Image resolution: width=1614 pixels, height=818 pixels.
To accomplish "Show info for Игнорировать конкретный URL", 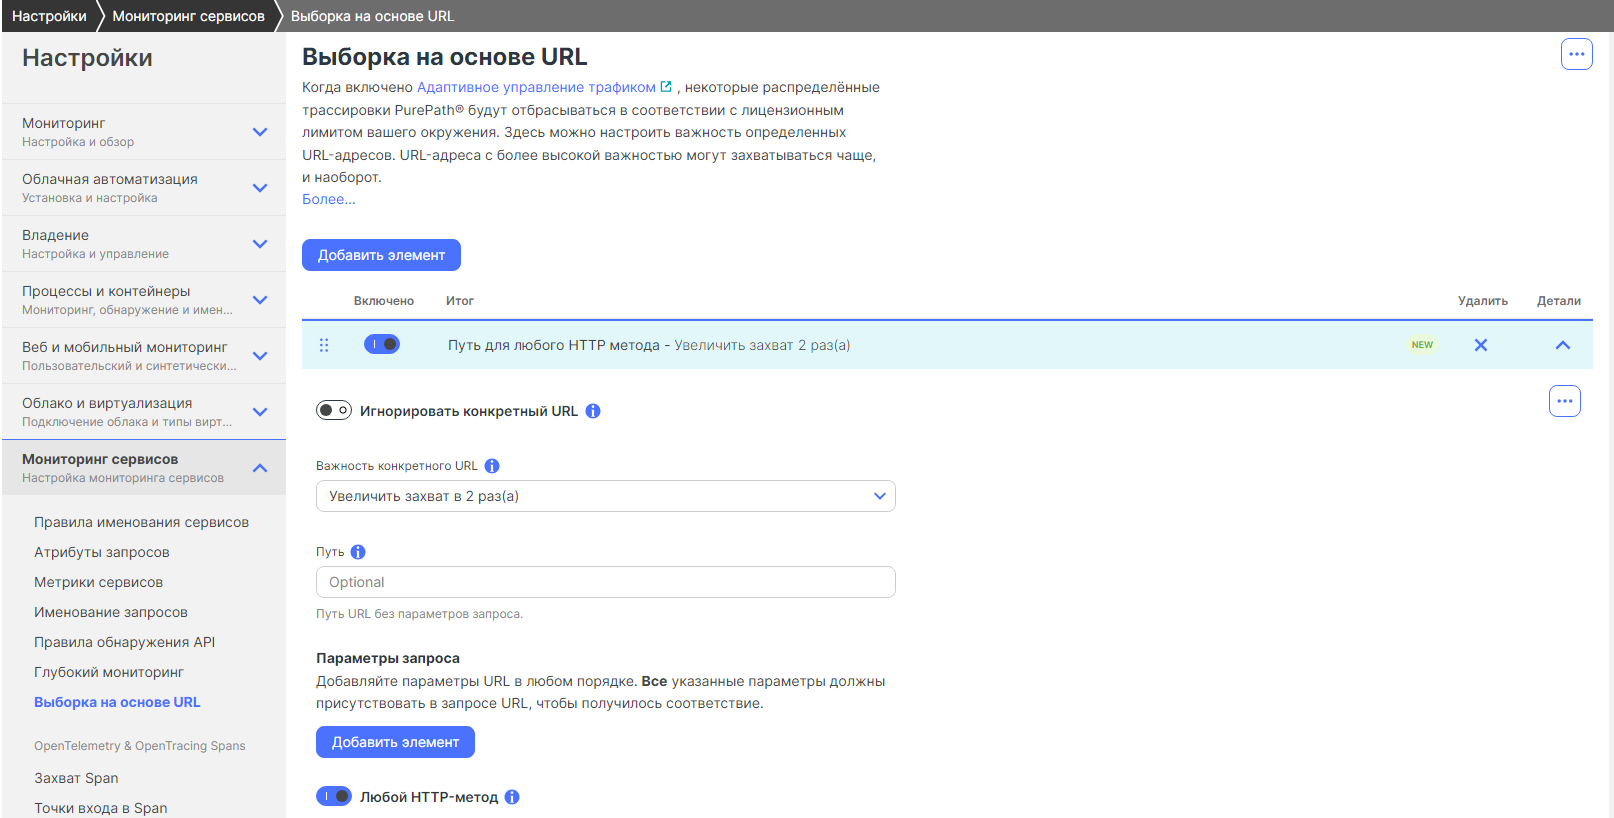I will coord(593,411).
